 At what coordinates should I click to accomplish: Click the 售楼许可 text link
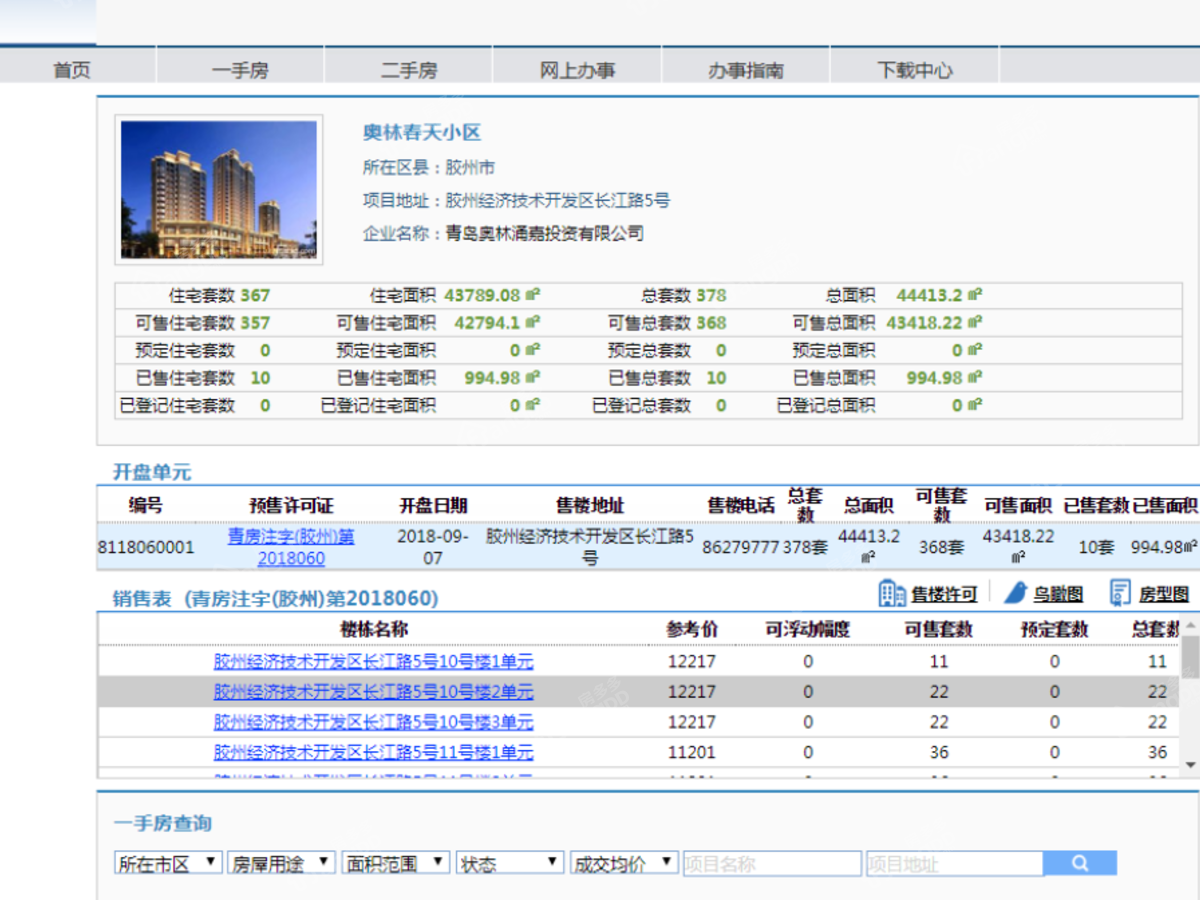point(944,594)
